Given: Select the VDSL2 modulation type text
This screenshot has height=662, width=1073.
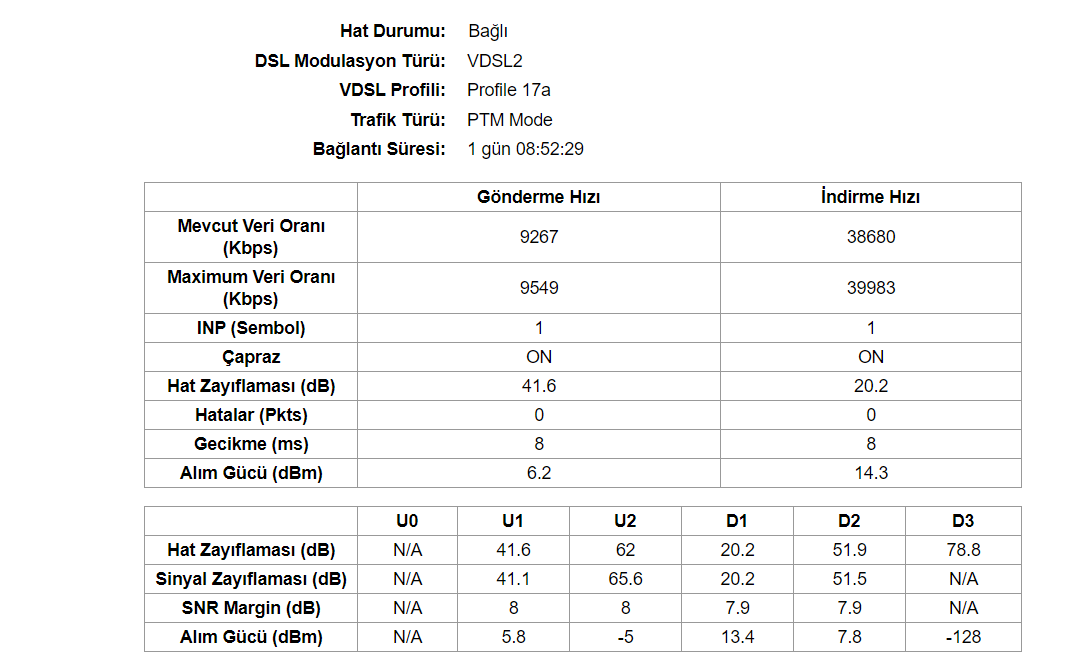Looking at the screenshot, I should pyautogui.click(x=495, y=61).
